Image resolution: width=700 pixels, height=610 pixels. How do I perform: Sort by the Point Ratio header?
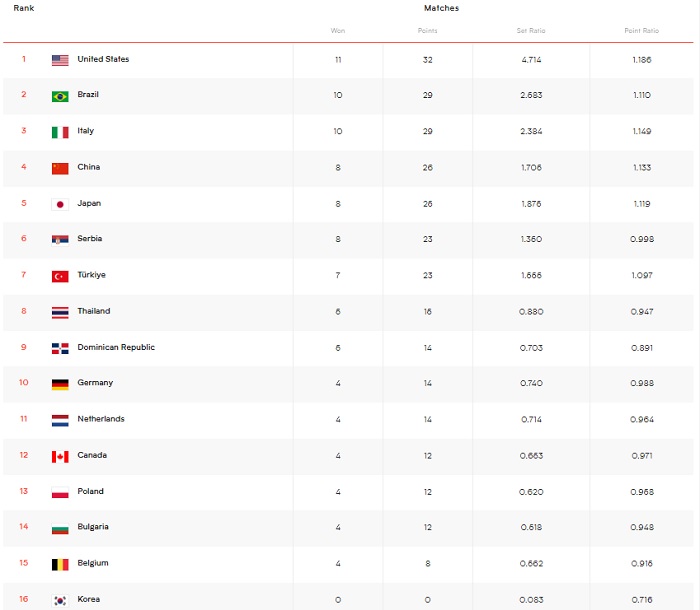click(x=642, y=31)
